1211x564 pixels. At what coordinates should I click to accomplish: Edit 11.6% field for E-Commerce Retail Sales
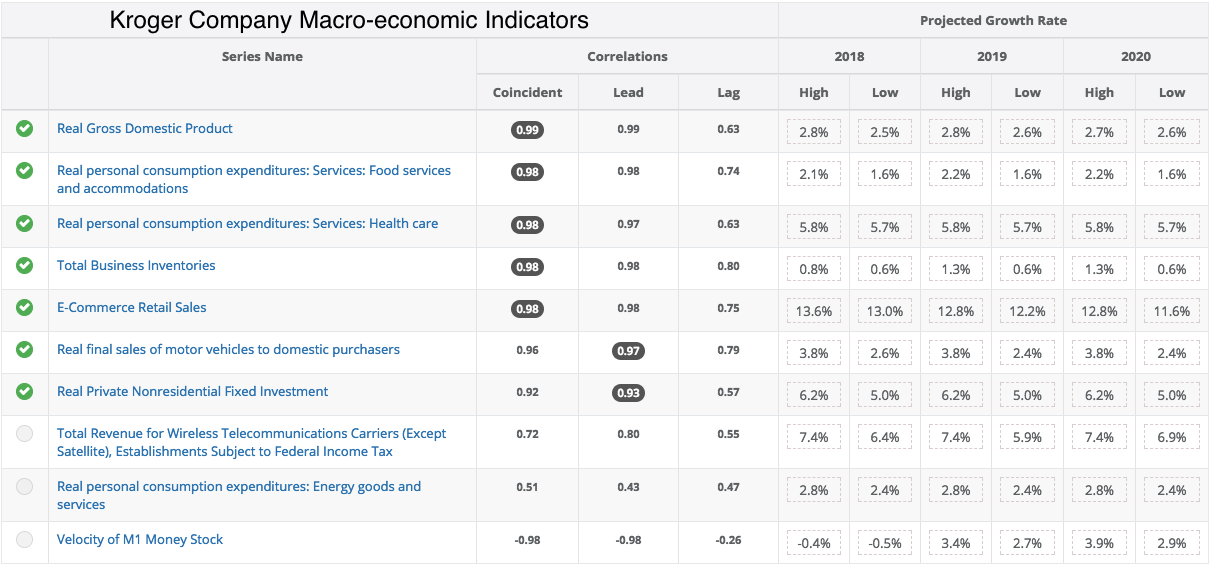(1172, 311)
